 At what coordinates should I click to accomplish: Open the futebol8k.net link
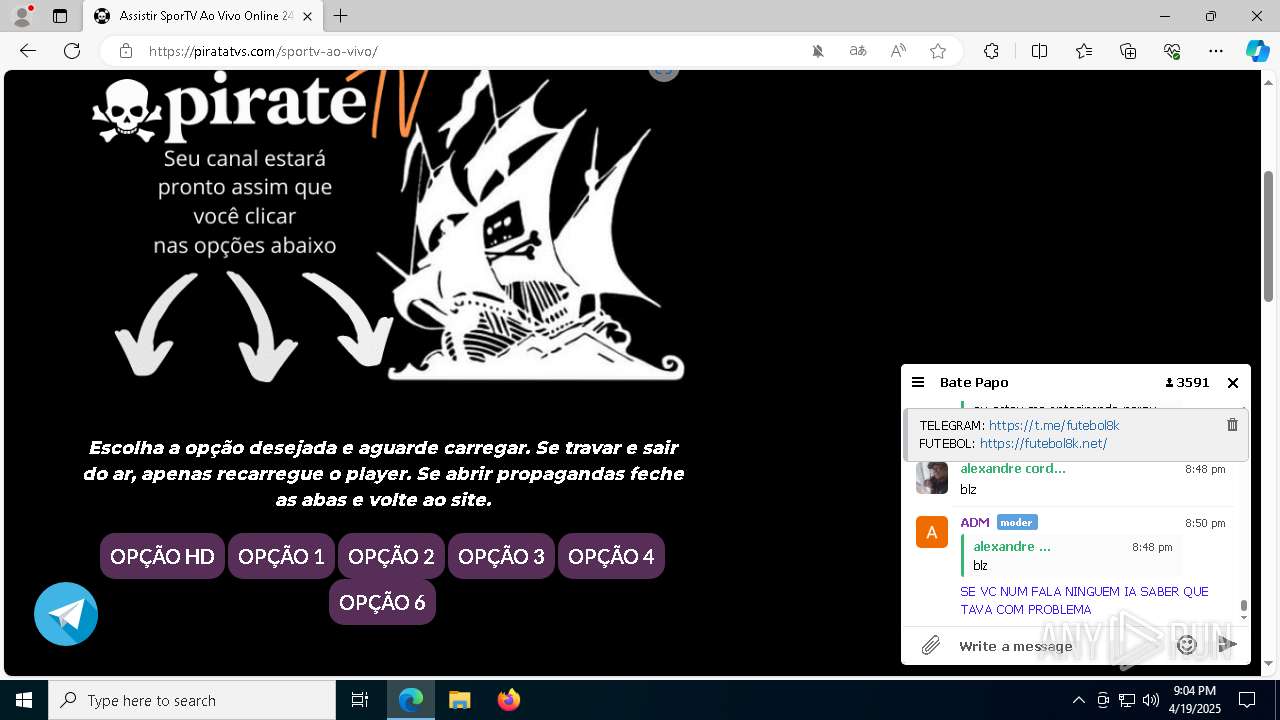[x=1043, y=443]
